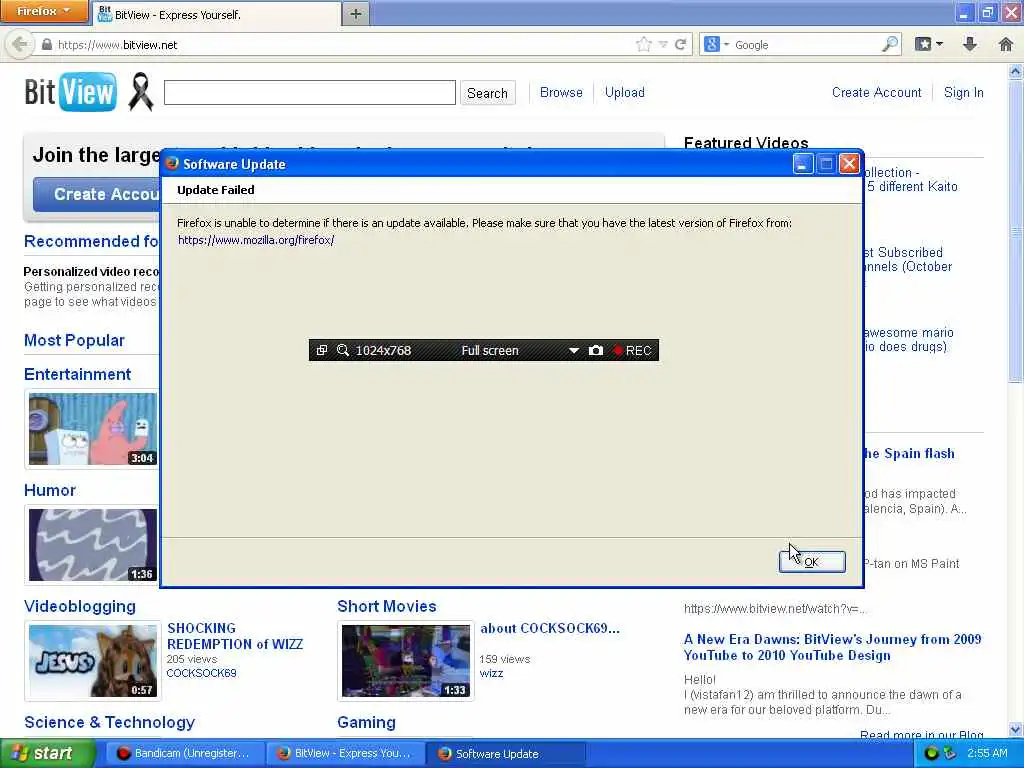Click the Sign In link
This screenshot has width=1024, height=768.
click(963, 93)
